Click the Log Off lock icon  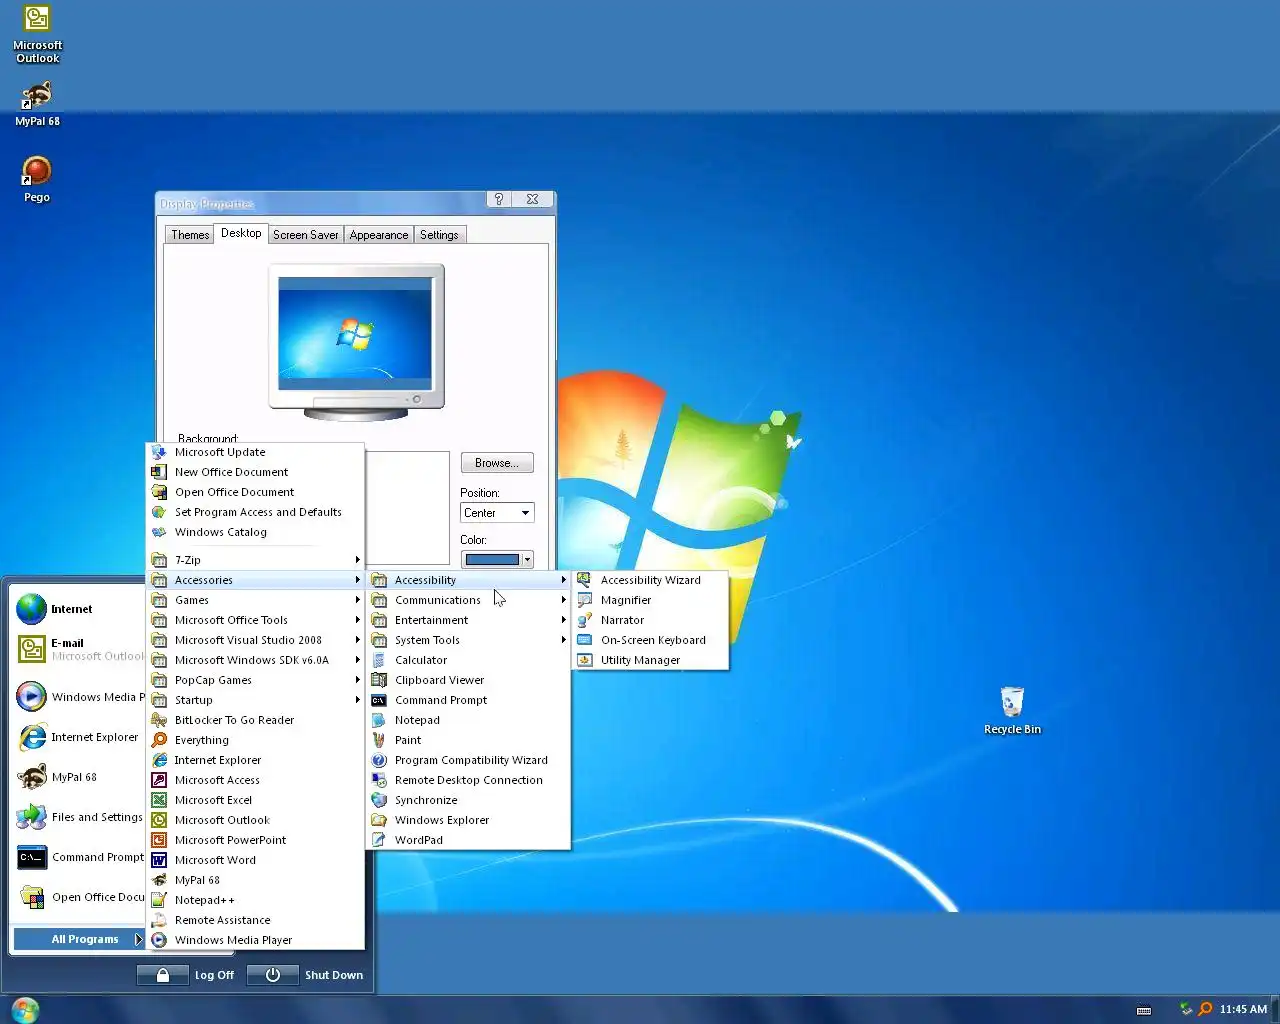click(163, 975)
